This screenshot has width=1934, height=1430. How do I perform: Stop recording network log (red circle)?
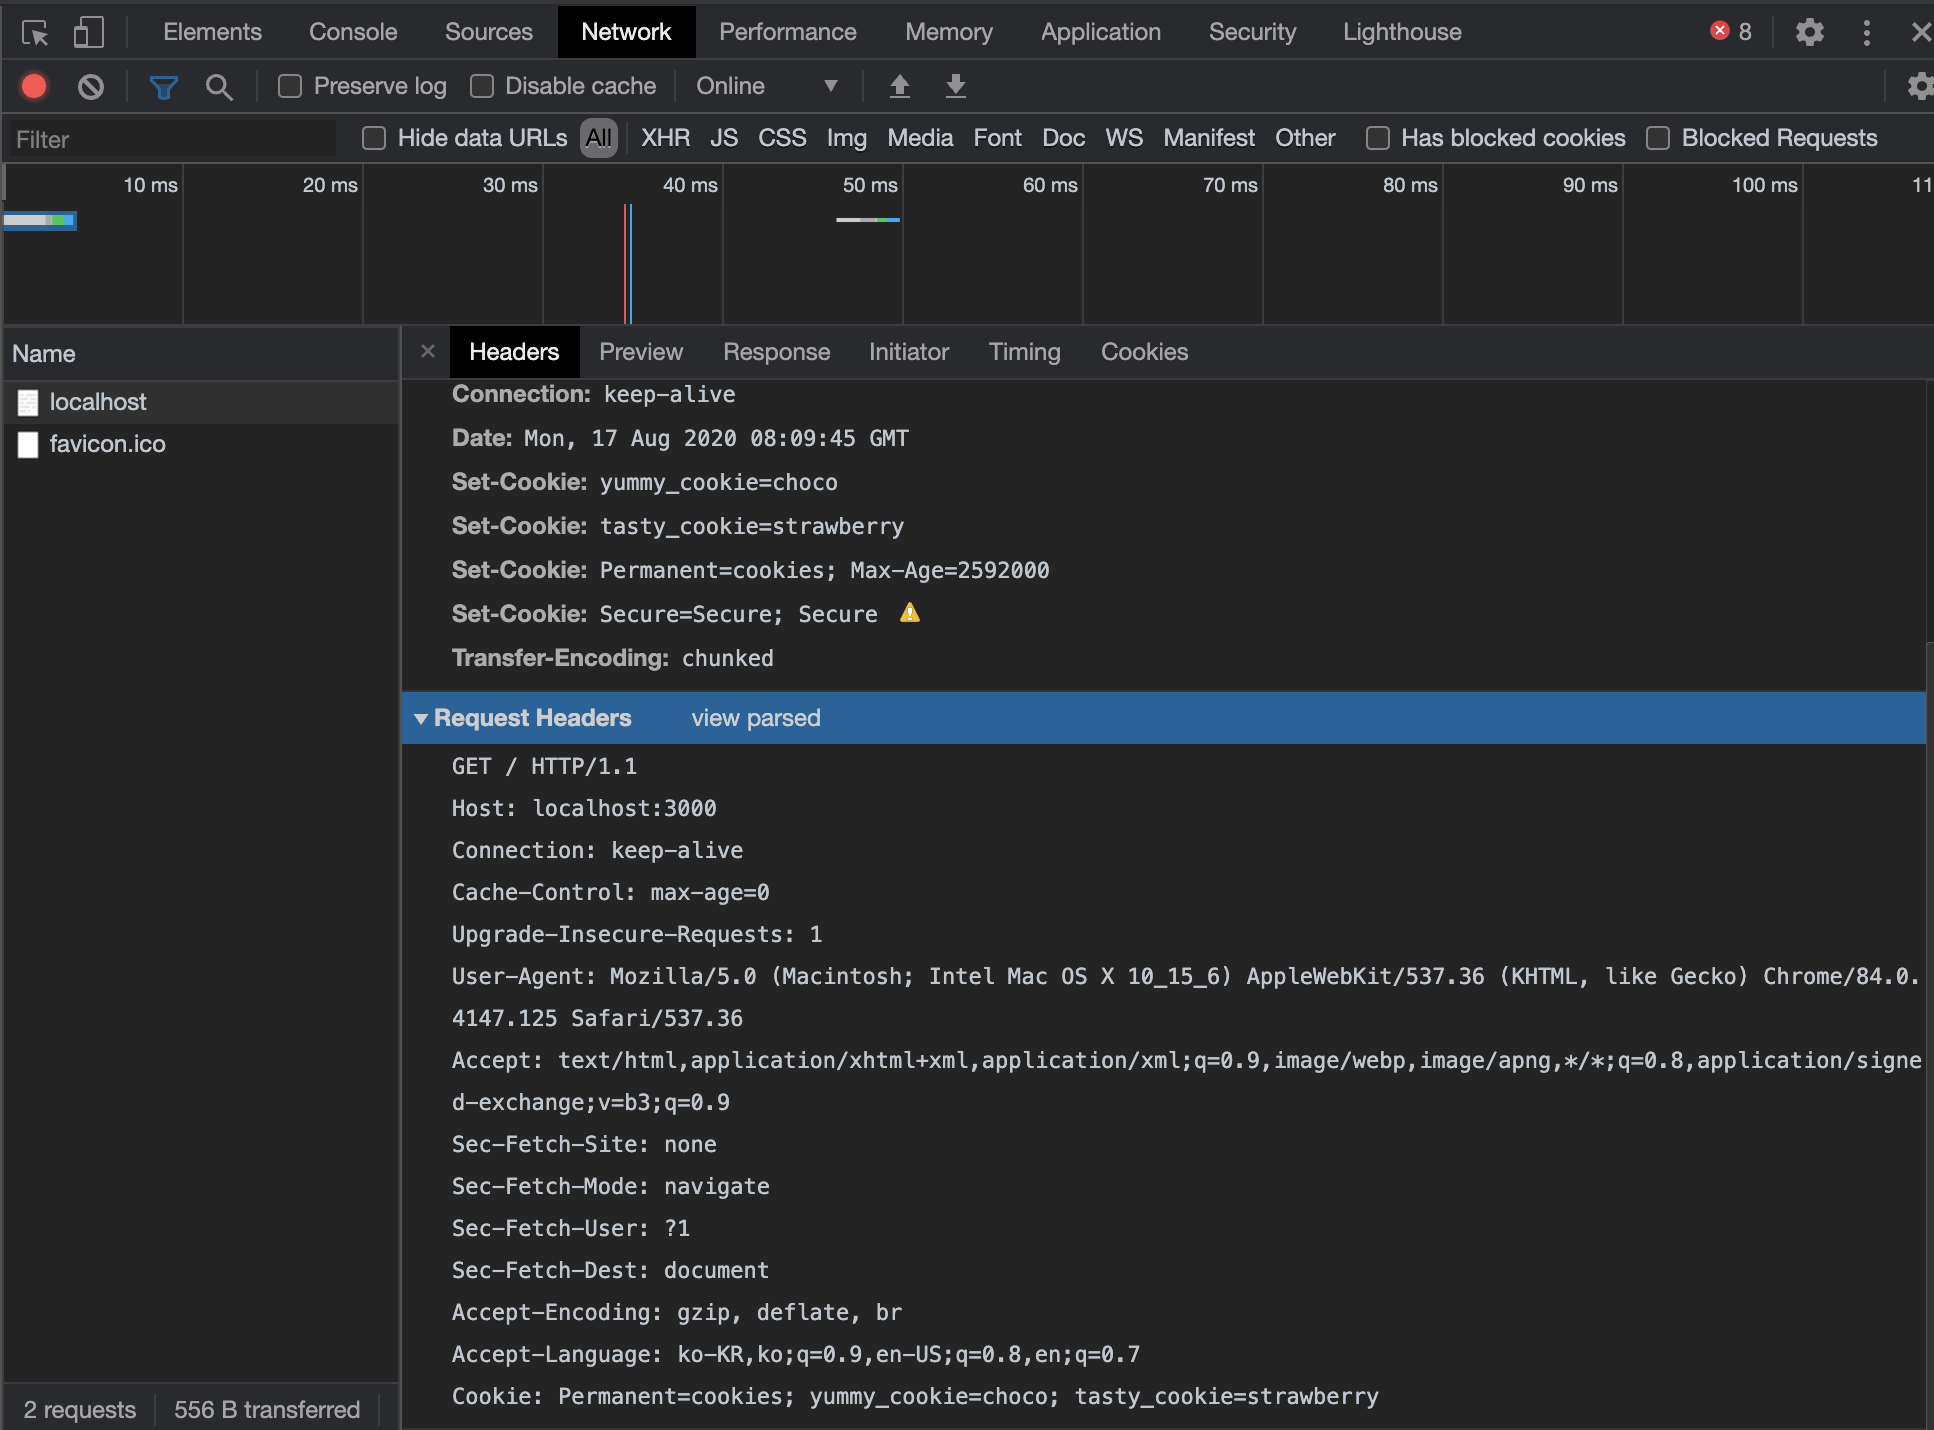click(34, 87)
